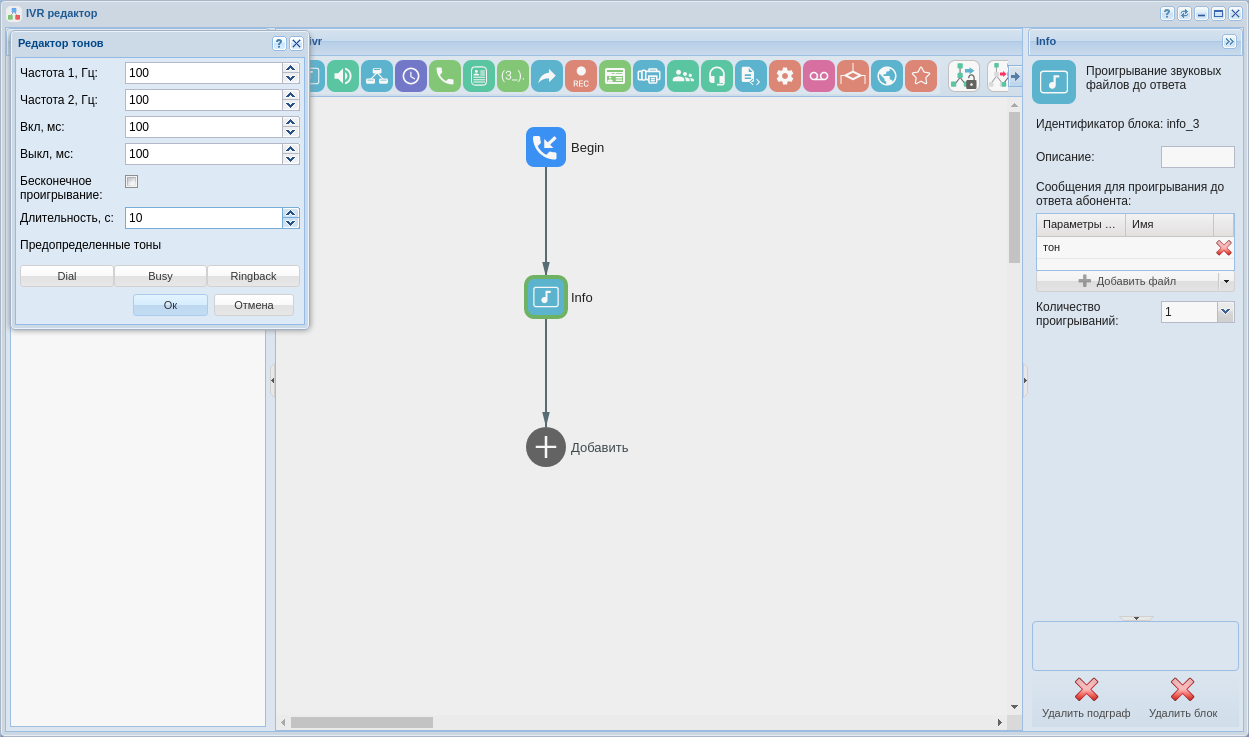Cancel tone editor with Отмена
Screen dimensions: 1249x737
coord(254,305)
